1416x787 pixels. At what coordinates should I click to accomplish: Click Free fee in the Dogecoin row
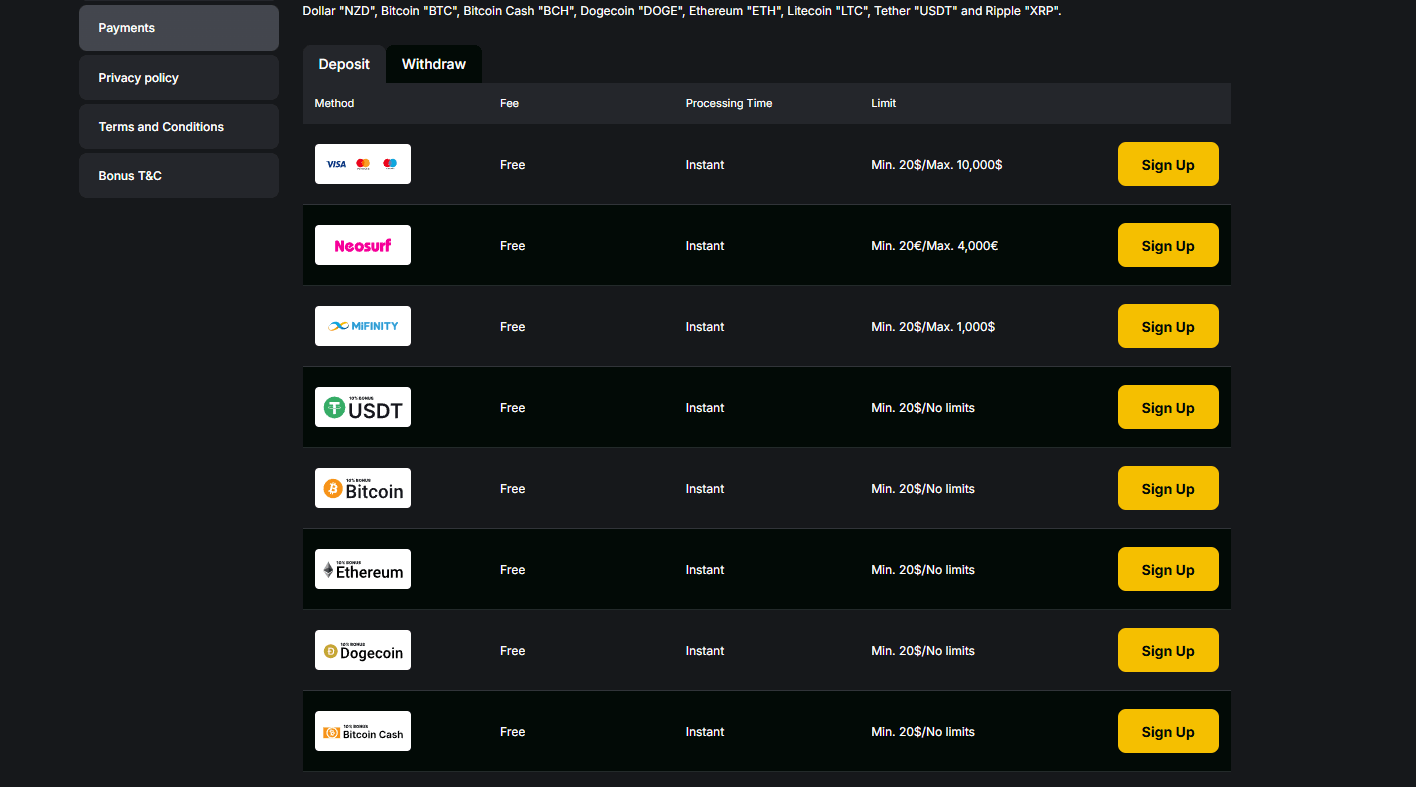coord(512,651)
